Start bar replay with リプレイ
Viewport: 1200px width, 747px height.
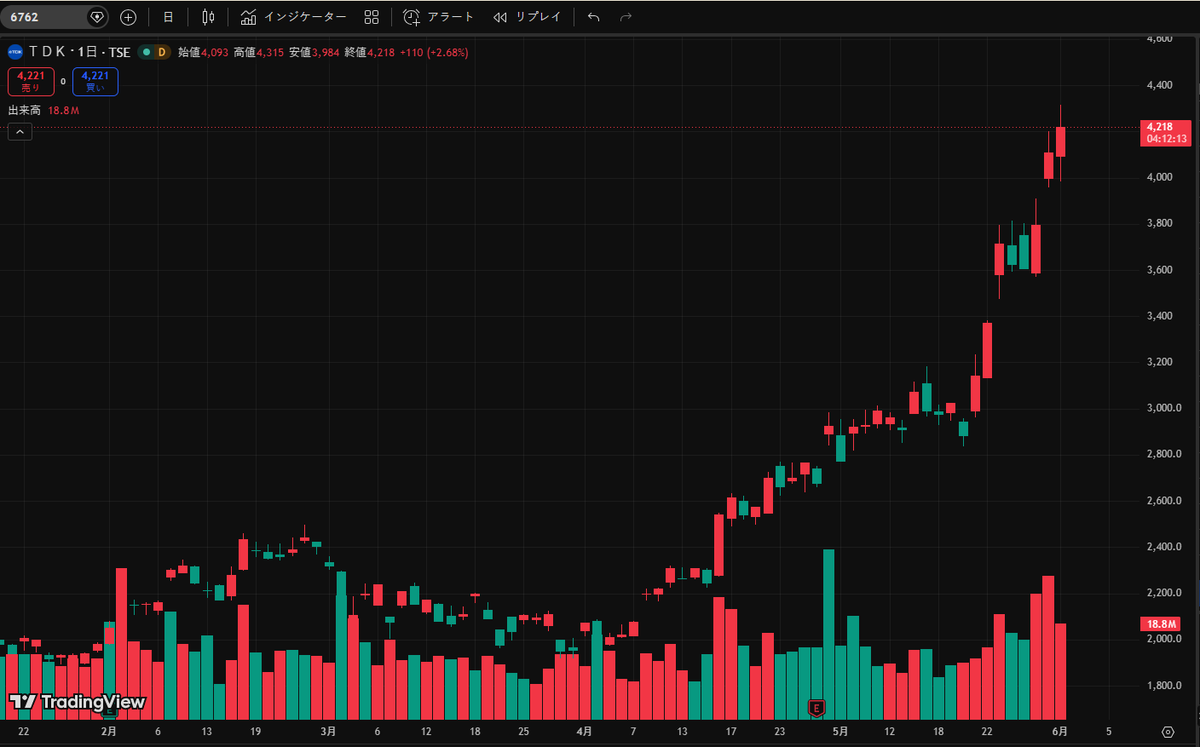[527, 17]
